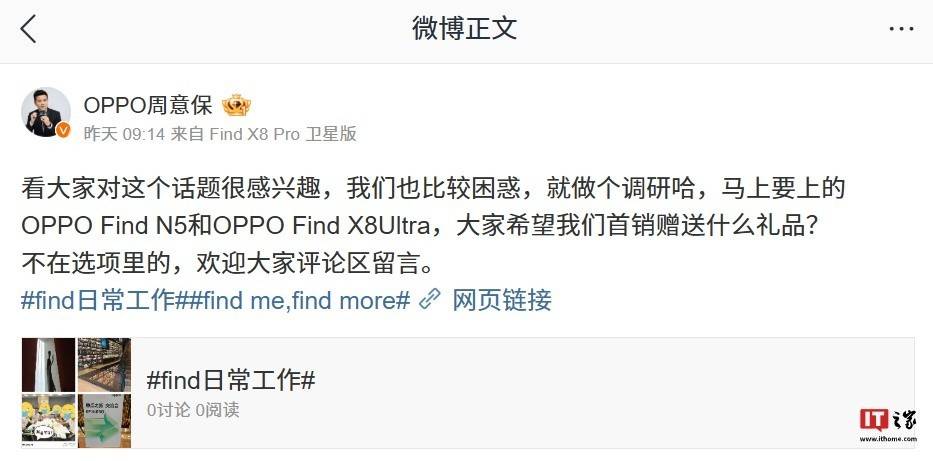
Task: Tap the 微博正文 page title
Action: [x=465, y=29]
